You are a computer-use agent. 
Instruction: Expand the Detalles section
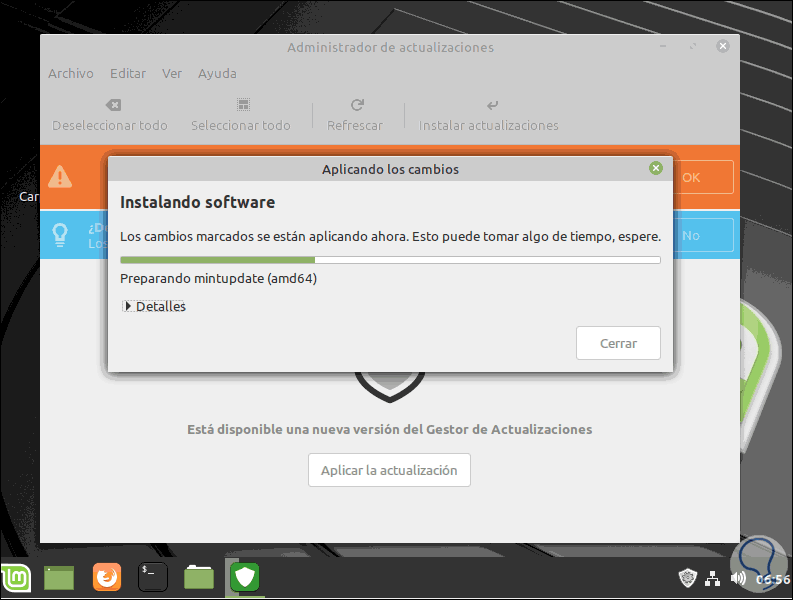[x=154, y=307]
